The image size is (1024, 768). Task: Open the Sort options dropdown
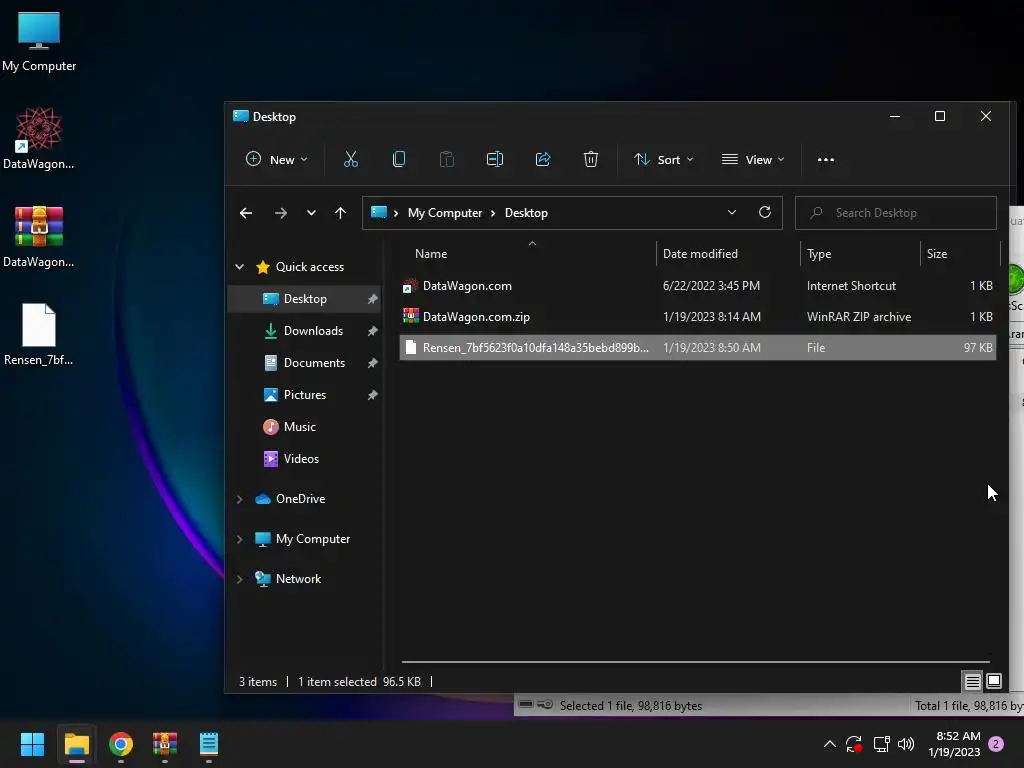click(x=664, y=159)
